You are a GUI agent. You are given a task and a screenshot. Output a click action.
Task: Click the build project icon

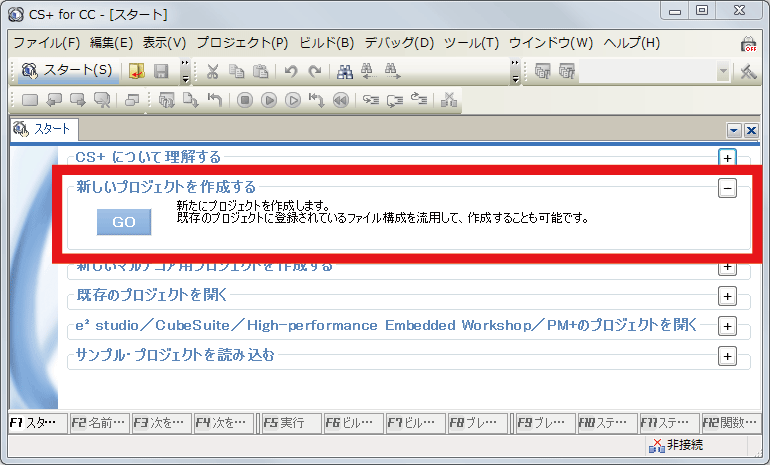click(543, 72)
